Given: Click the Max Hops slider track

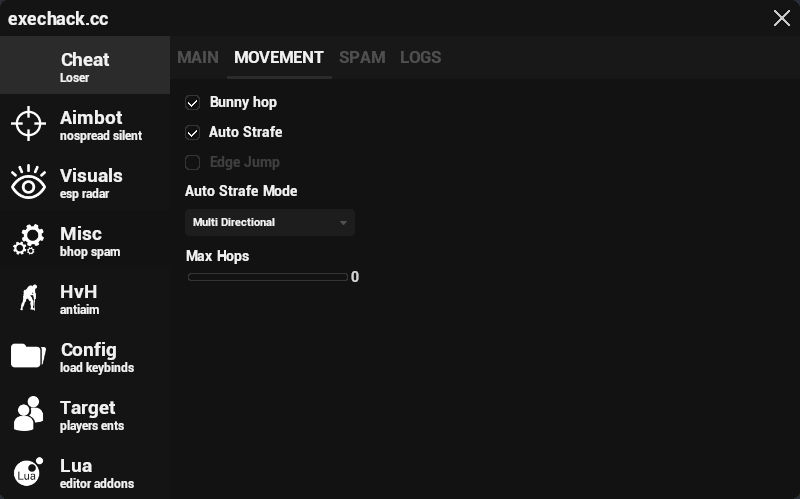Looking at the screenshot, I should [267, 277].
